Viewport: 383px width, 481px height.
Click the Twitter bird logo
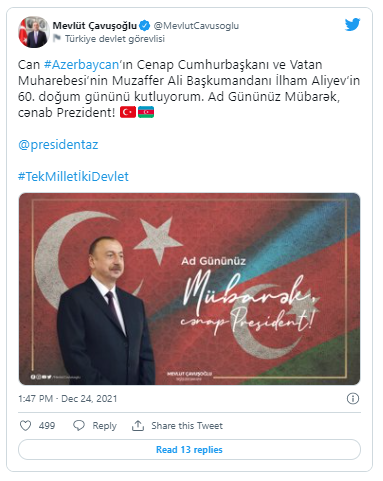(x=352, y=25)
